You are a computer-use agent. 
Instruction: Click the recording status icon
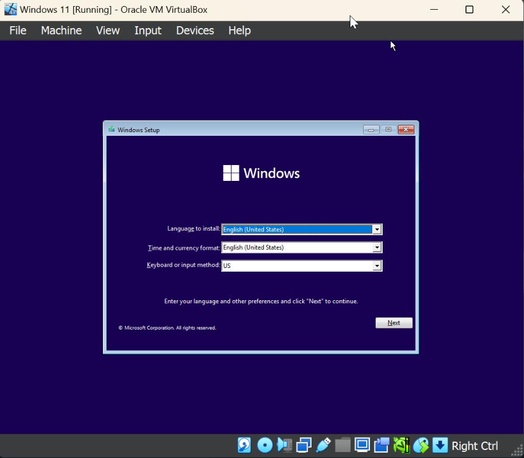click(x=382, y=445)
